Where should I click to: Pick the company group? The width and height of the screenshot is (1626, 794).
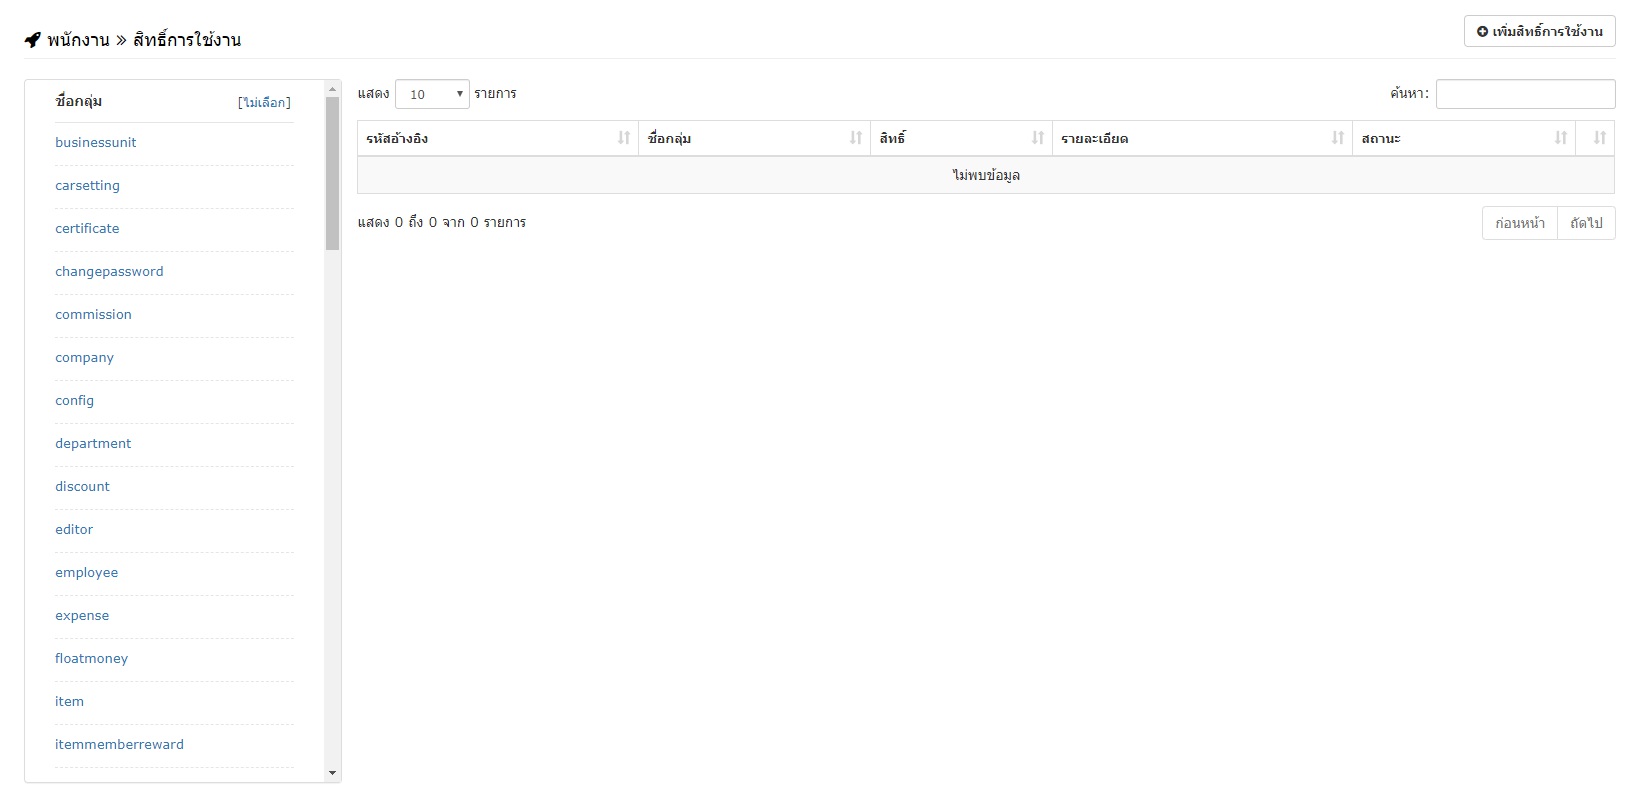tap(84, 358)
